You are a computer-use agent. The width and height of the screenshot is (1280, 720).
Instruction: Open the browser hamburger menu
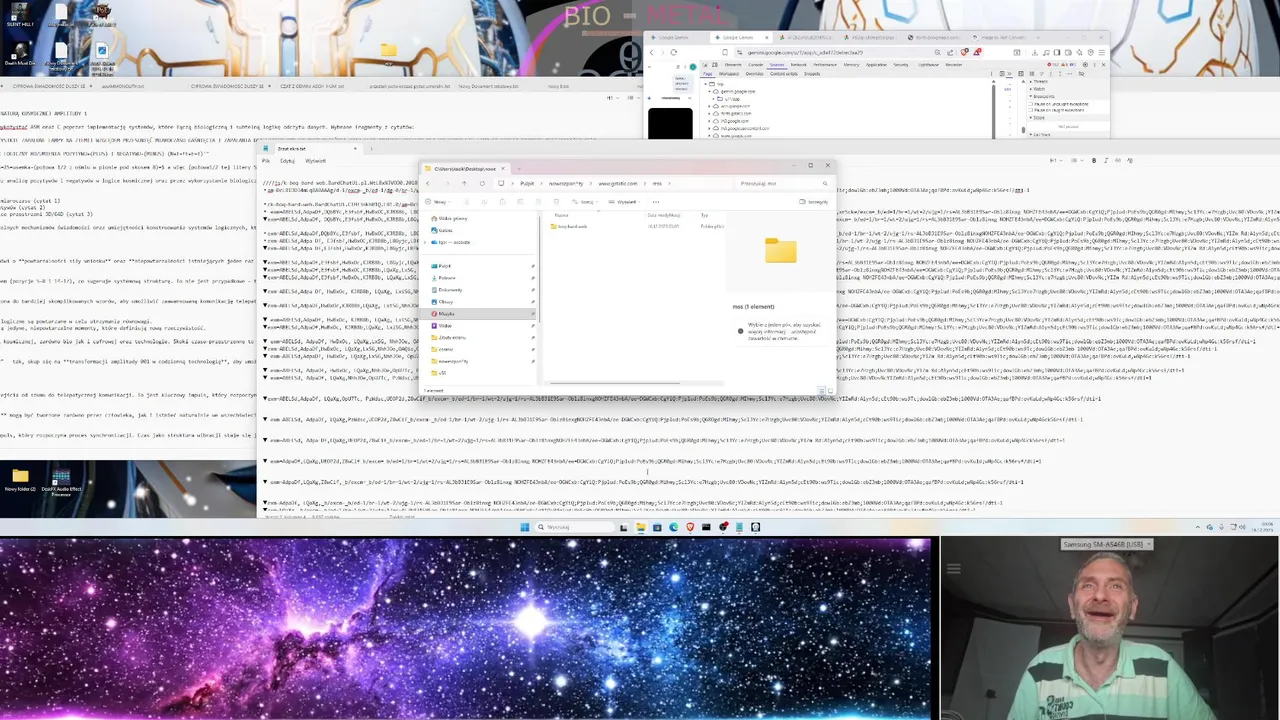[1102, 52]
